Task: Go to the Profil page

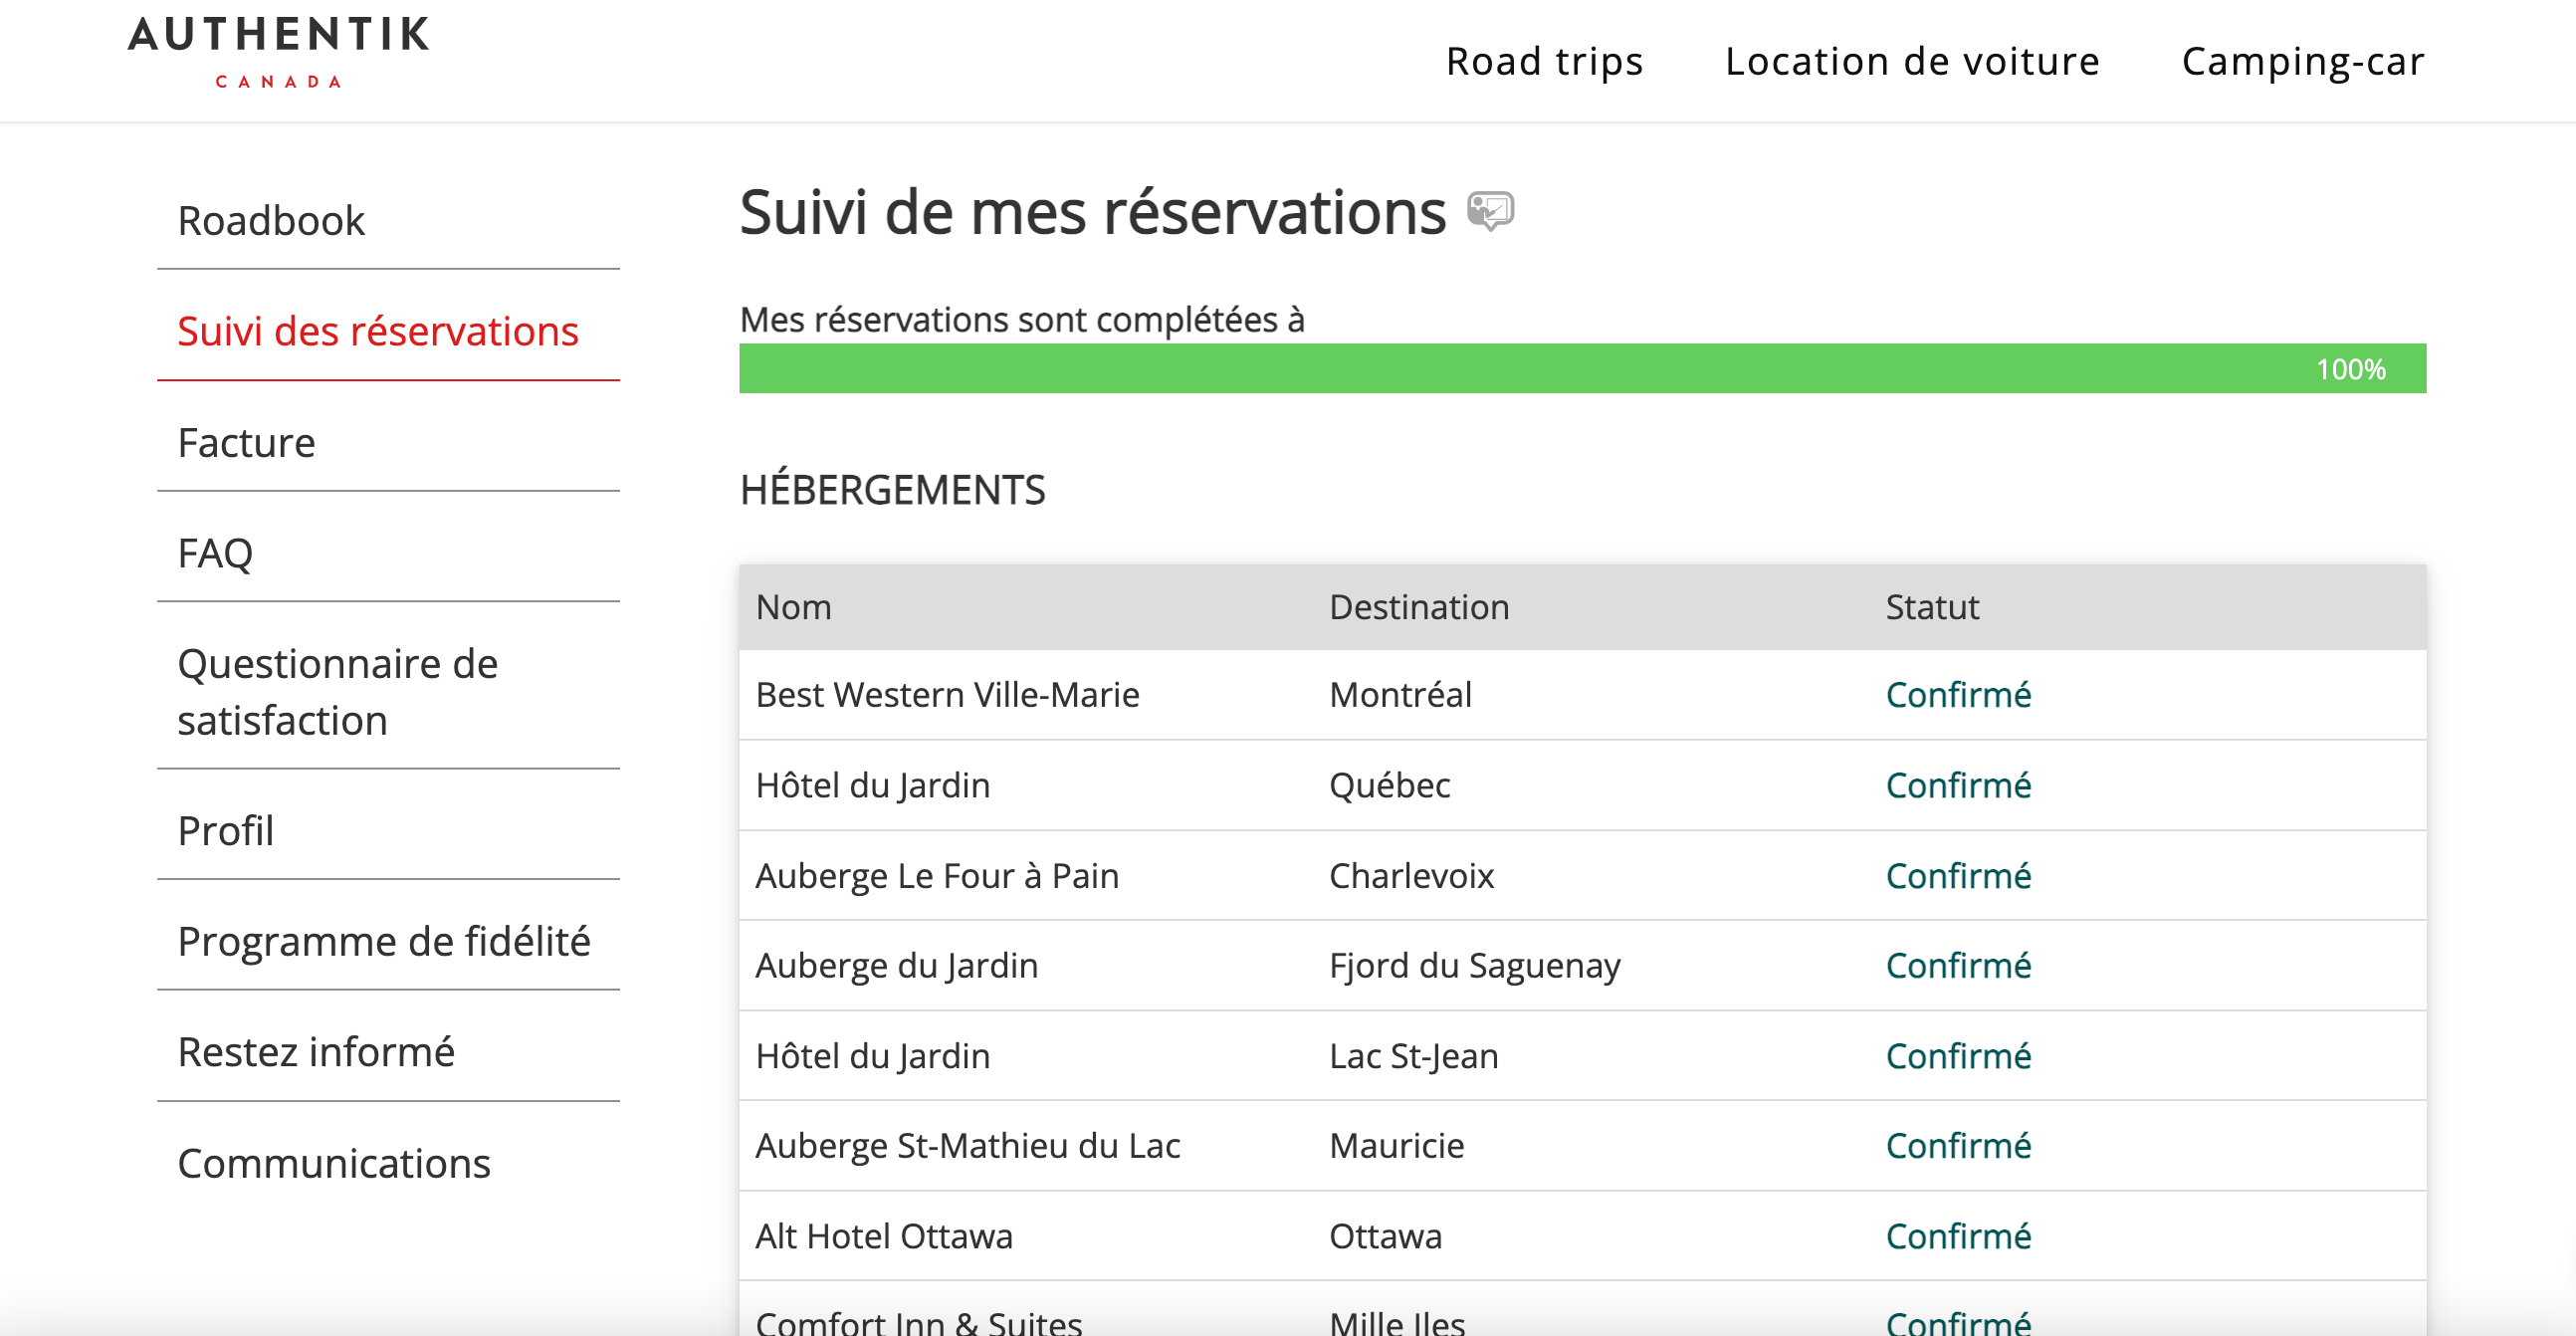Action: (x=388, y=830)
